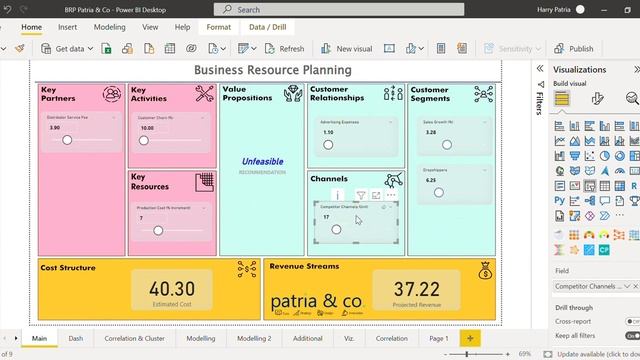Choose the matrix visual icon
This screenshot has width=640, height=360.
tap(620, 186)
